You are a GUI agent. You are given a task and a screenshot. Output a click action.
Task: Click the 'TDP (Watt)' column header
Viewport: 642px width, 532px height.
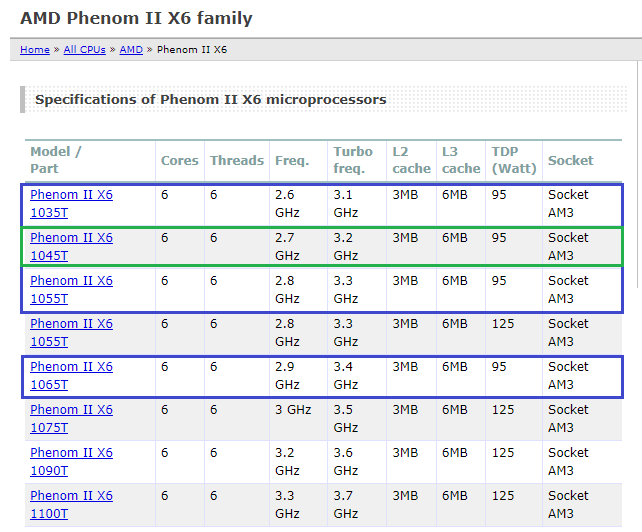(514, 160)
